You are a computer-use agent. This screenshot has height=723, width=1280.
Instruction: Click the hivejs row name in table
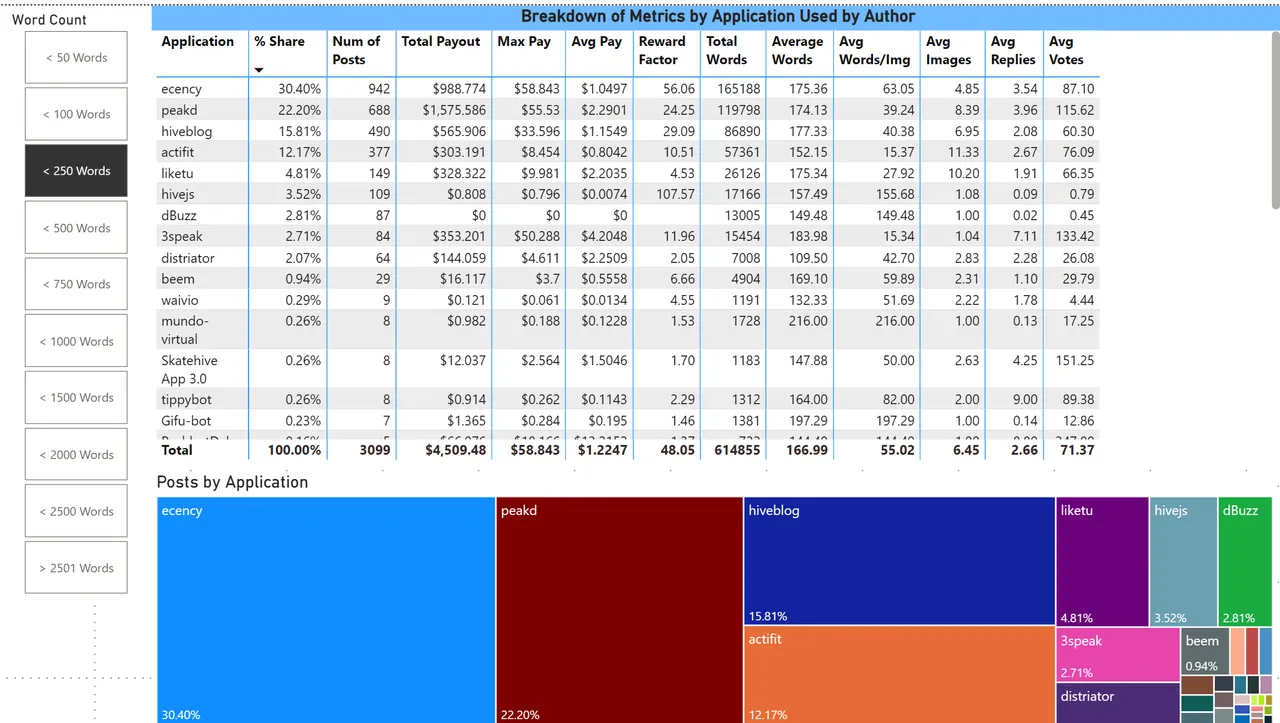click(178, 194)
